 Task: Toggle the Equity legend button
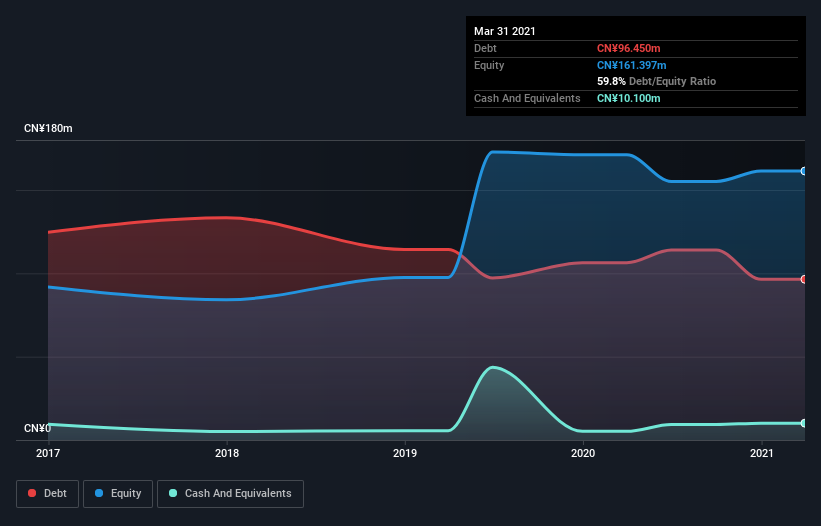pos(118,494)
